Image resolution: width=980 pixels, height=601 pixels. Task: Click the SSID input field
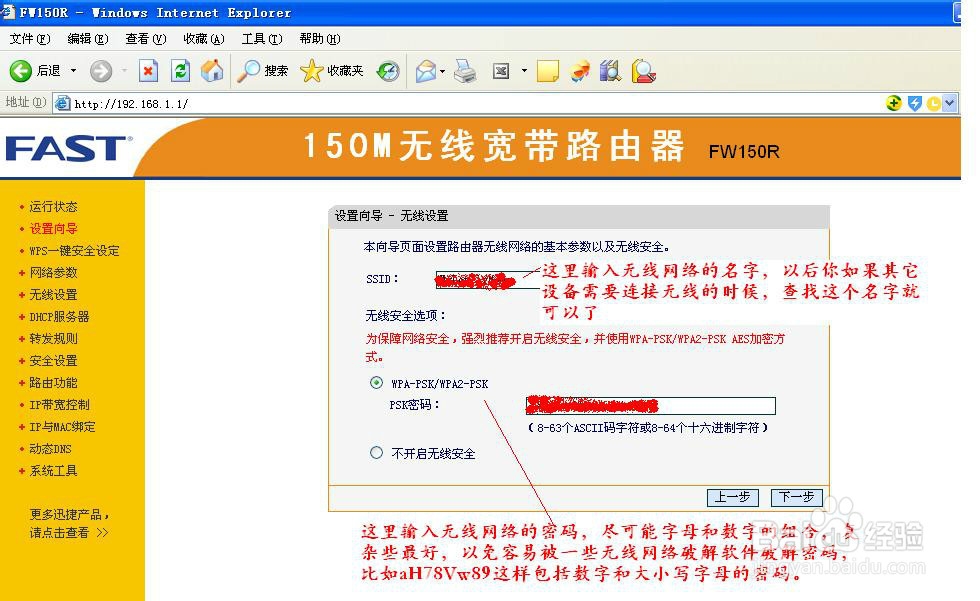[x=488, y=280]
